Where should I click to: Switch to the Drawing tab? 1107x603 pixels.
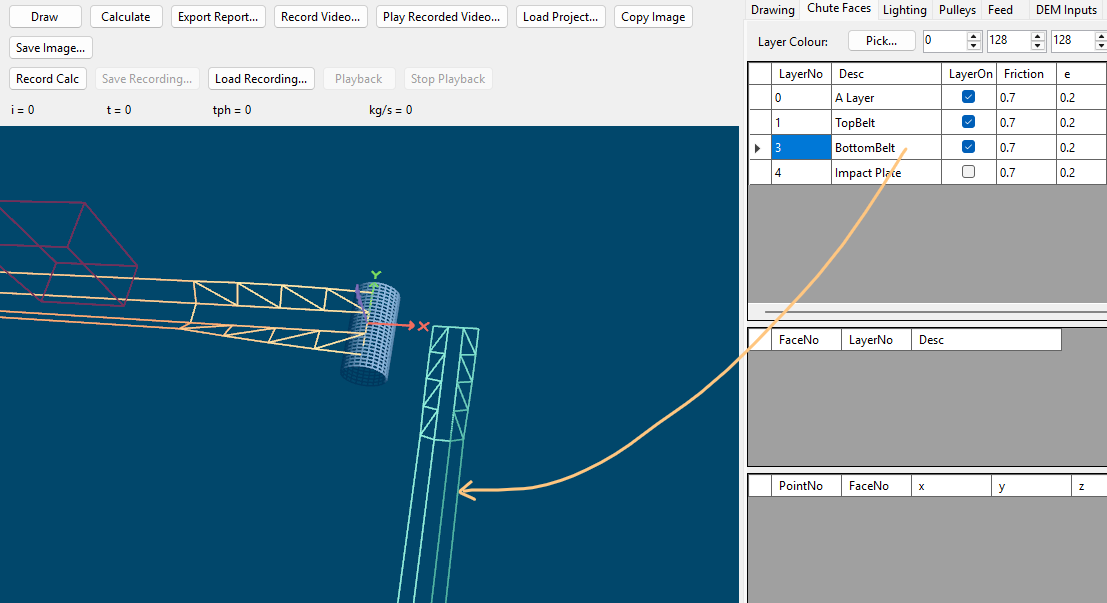point(772,10)
